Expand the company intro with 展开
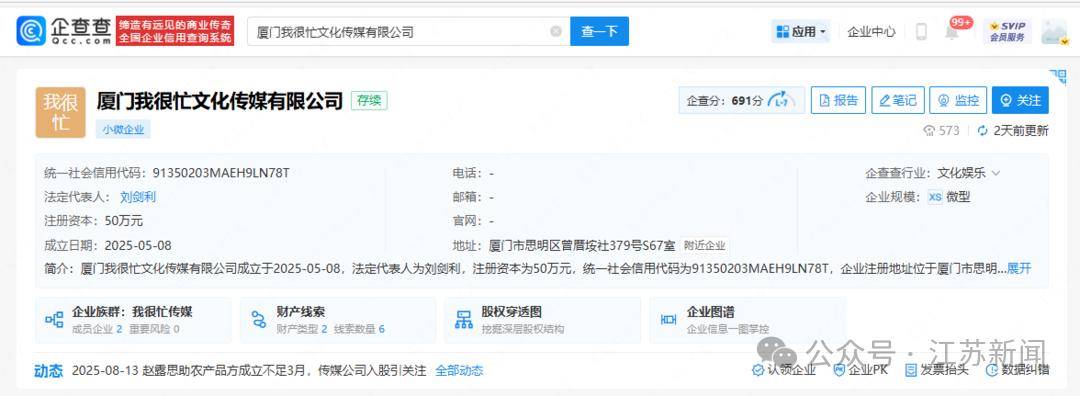Image resolution: width=1080 pixels, height=396 pixels. 1019,269
